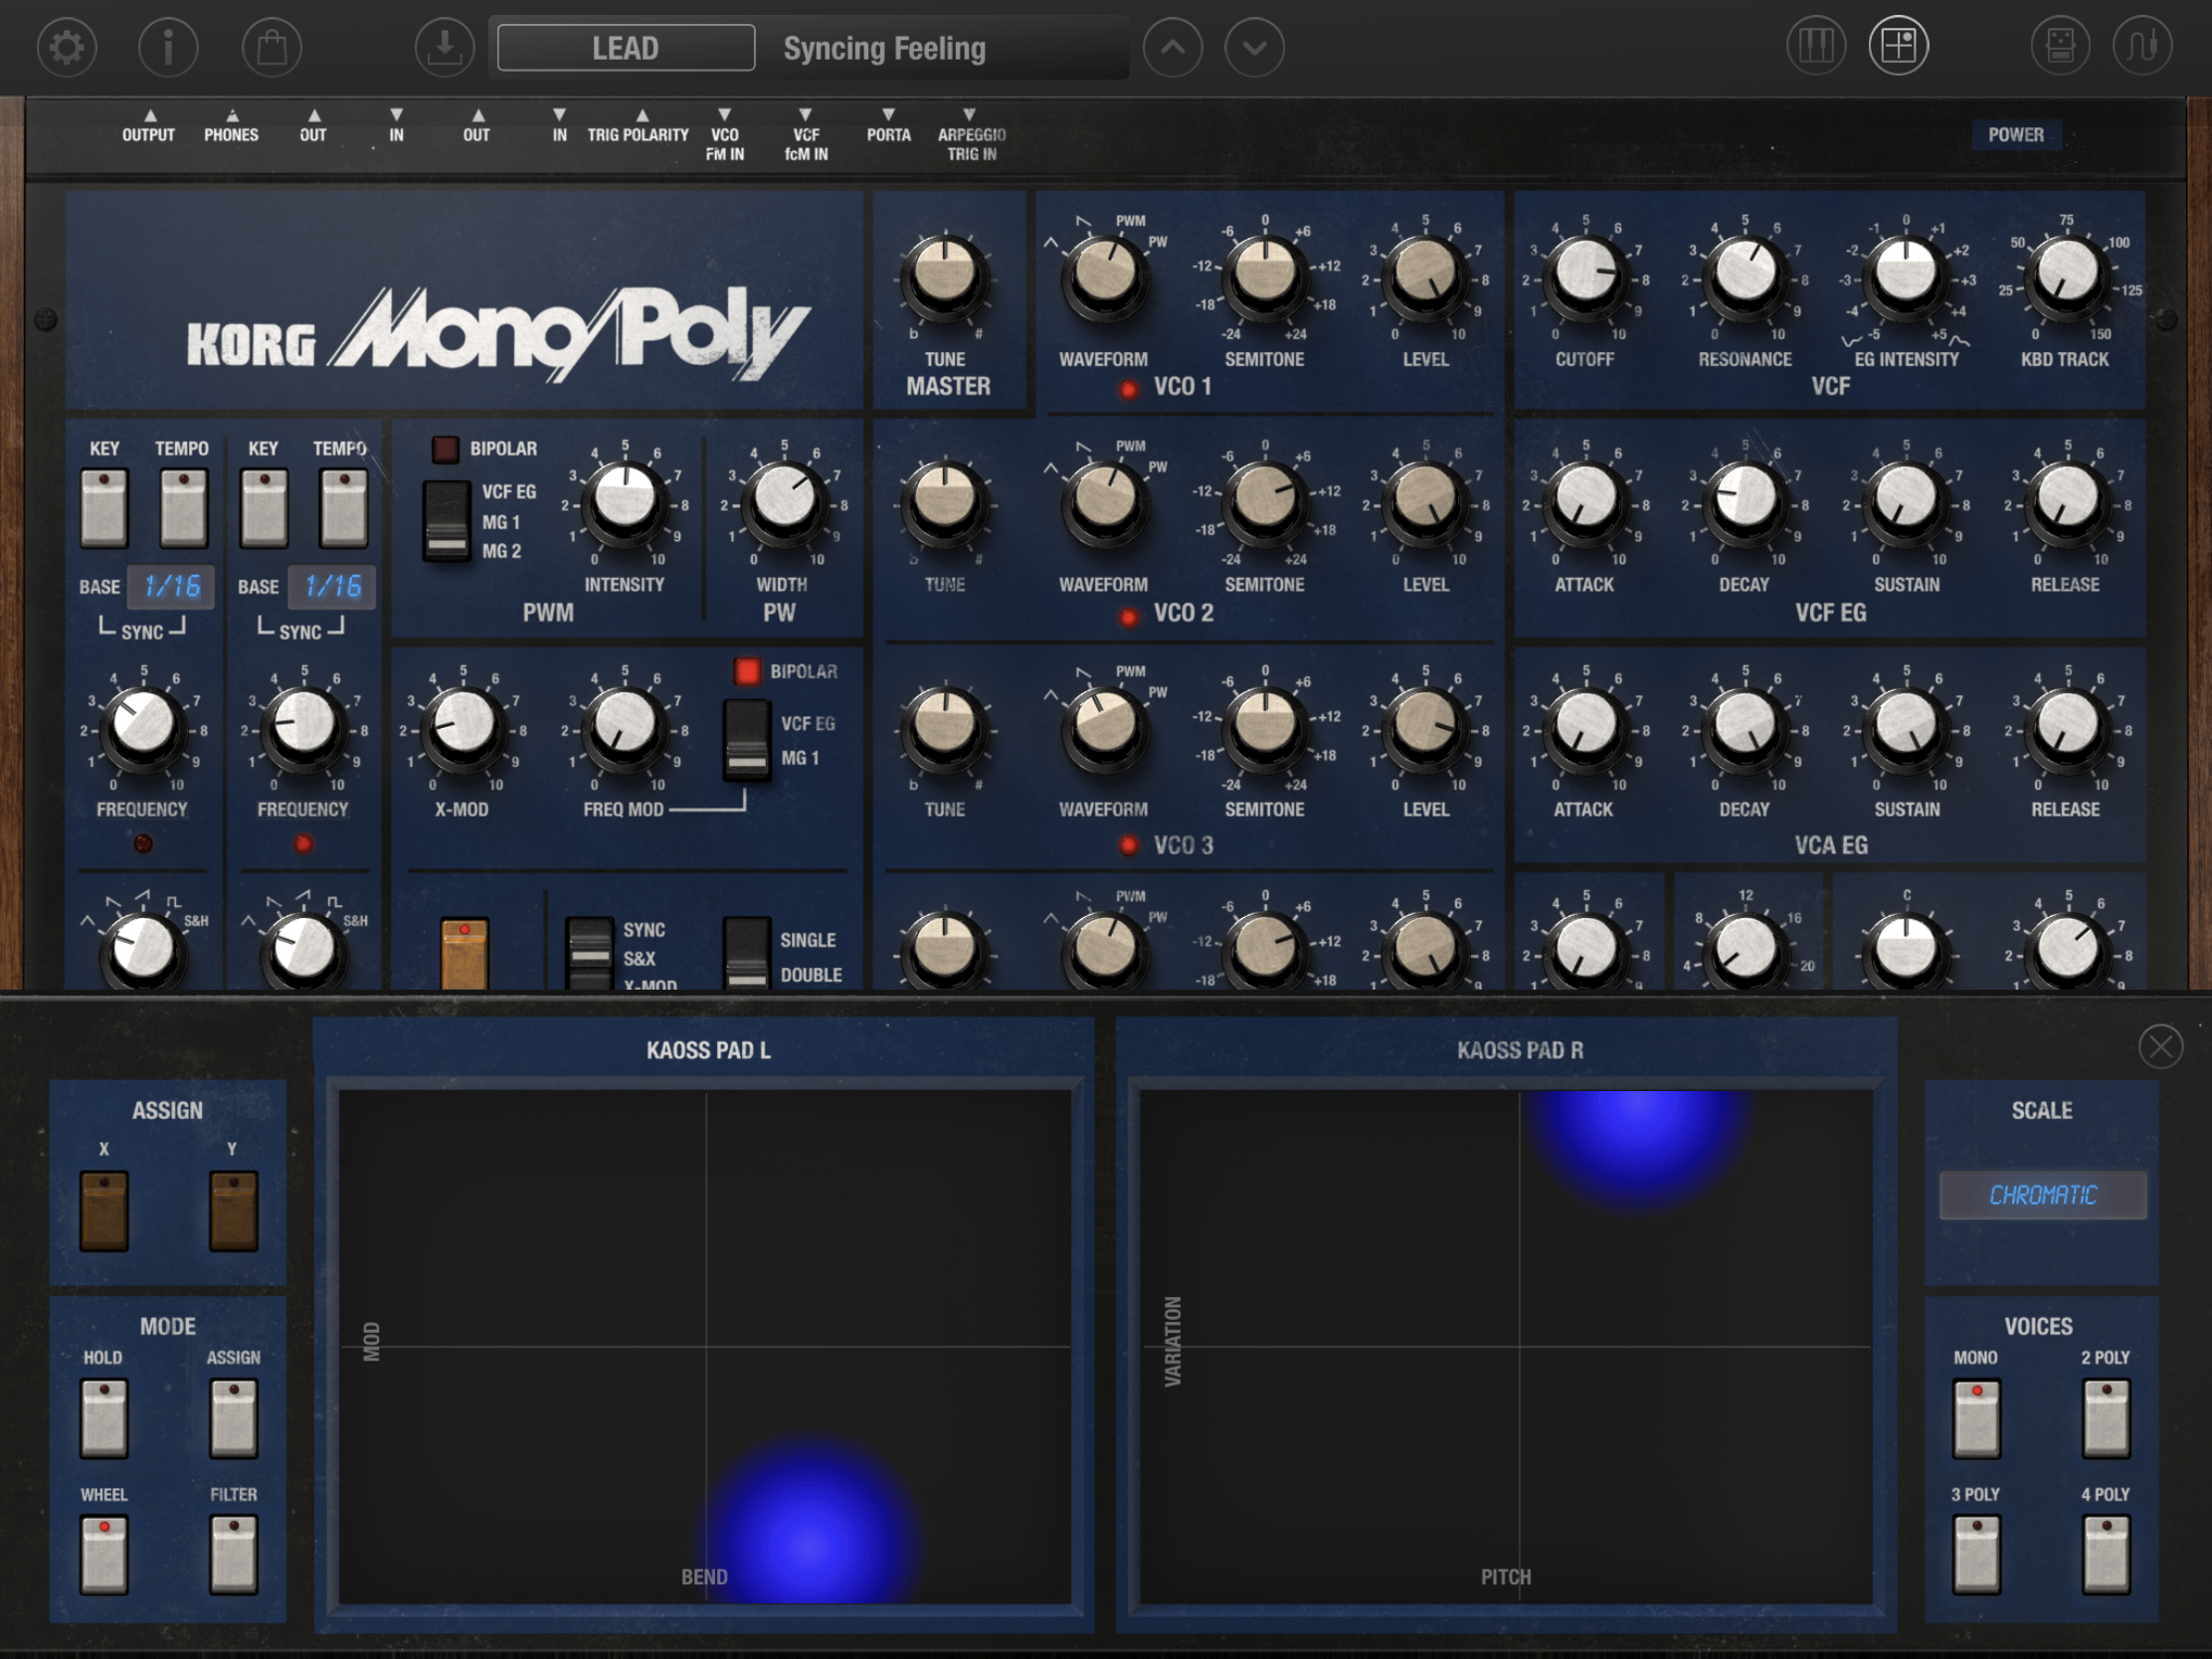The image size is (2212, 1659).
Task: Switch to the previous preset with the up chevron
Action: coord(1172,47)
